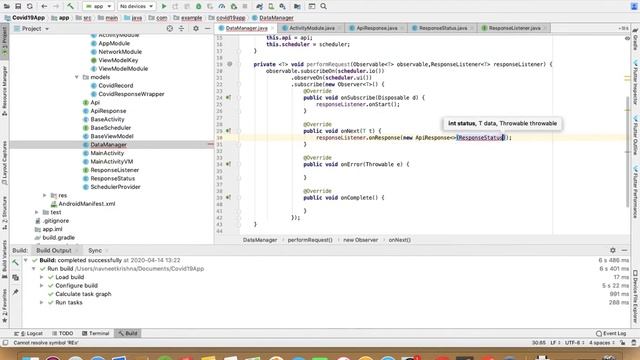The image size is (640, 360).
Task: Hide the Project panel with minus icon
Action: click(x=207, y=29)
